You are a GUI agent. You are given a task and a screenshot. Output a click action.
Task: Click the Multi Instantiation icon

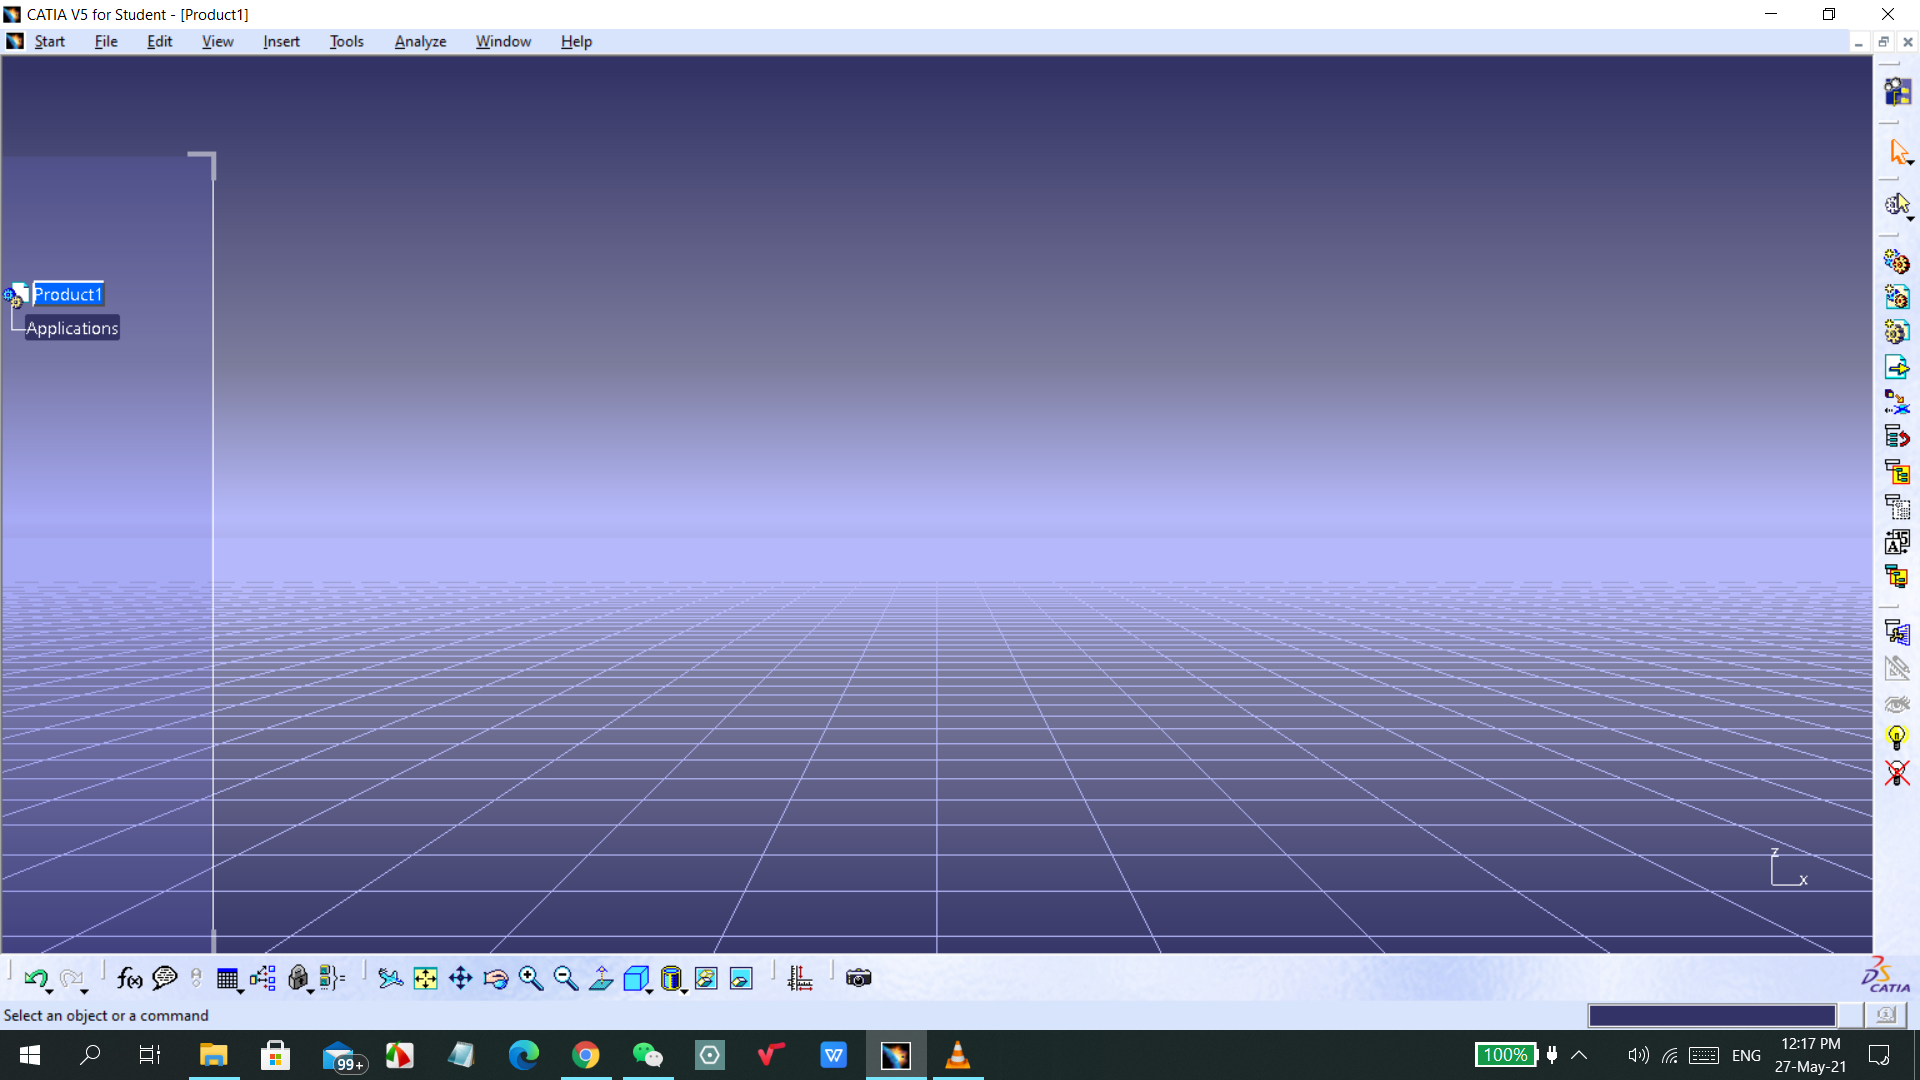coord(1897,577)
